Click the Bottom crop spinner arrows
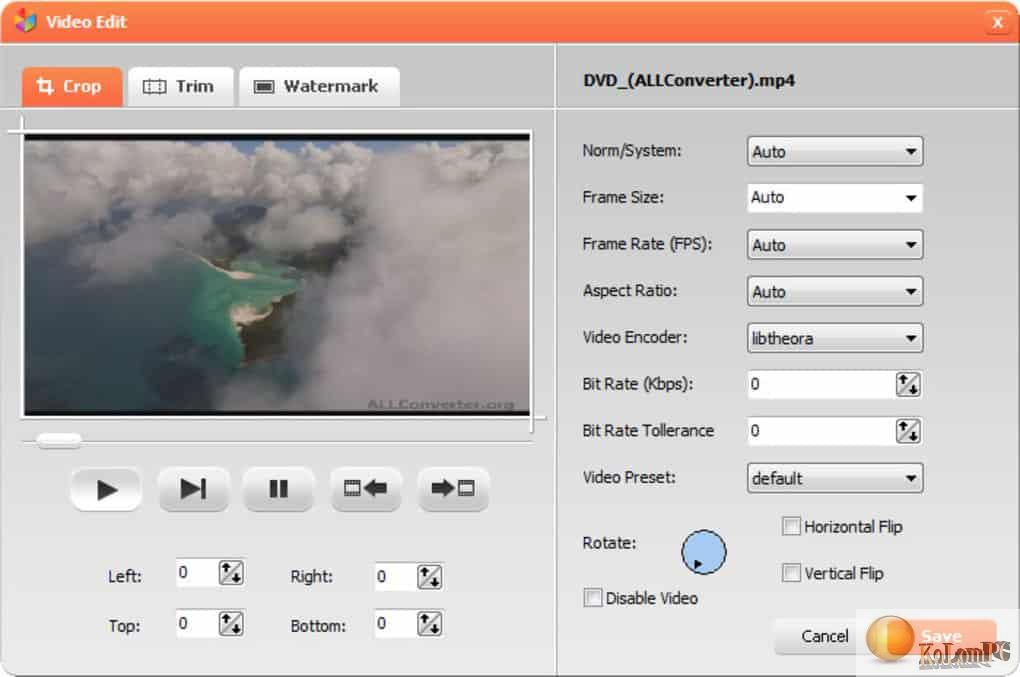The height and width of the screenshot is (677, 1020). (429, 623)
